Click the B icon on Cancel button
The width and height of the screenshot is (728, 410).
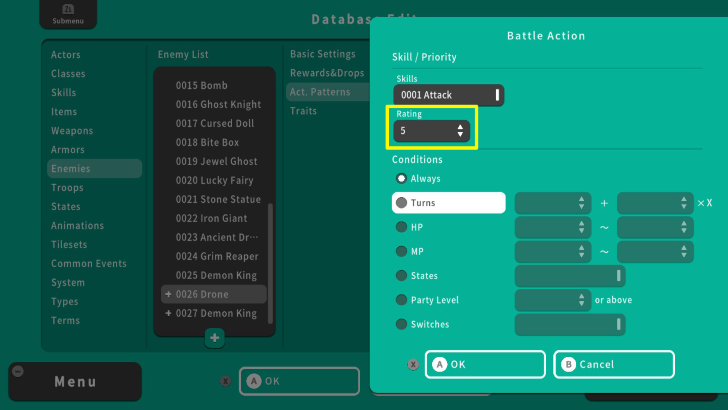tap(568, 364)
